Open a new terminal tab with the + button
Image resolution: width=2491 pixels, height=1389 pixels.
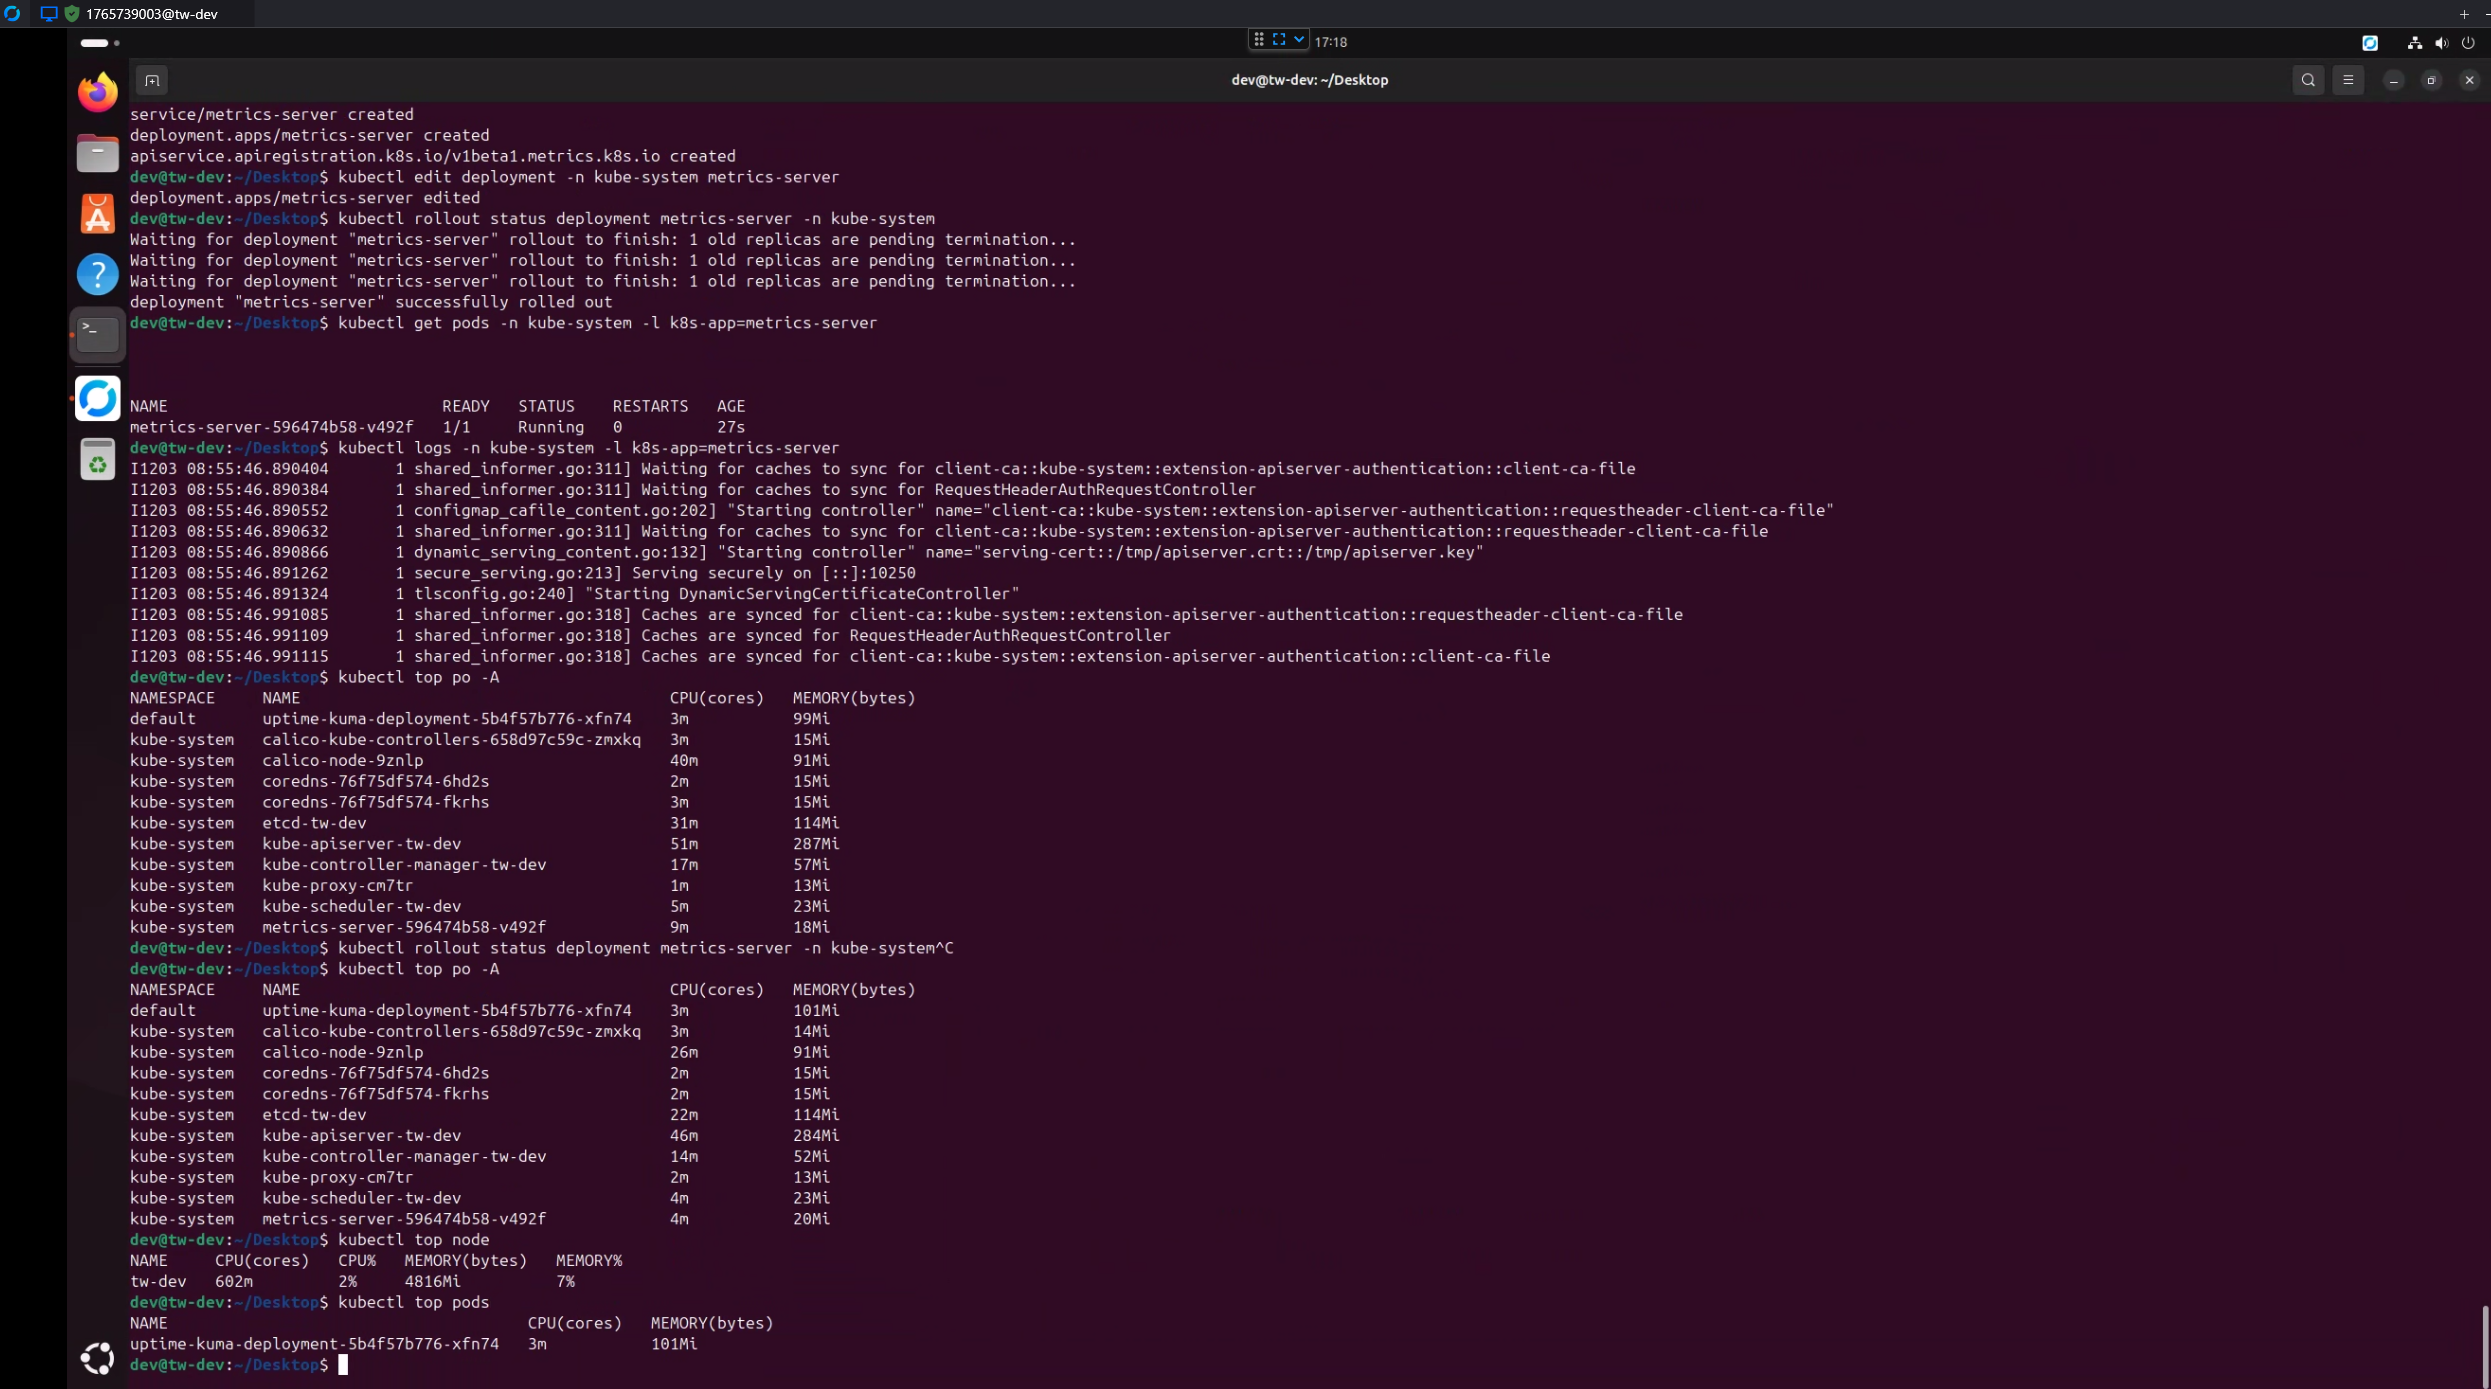coord(153,80)
